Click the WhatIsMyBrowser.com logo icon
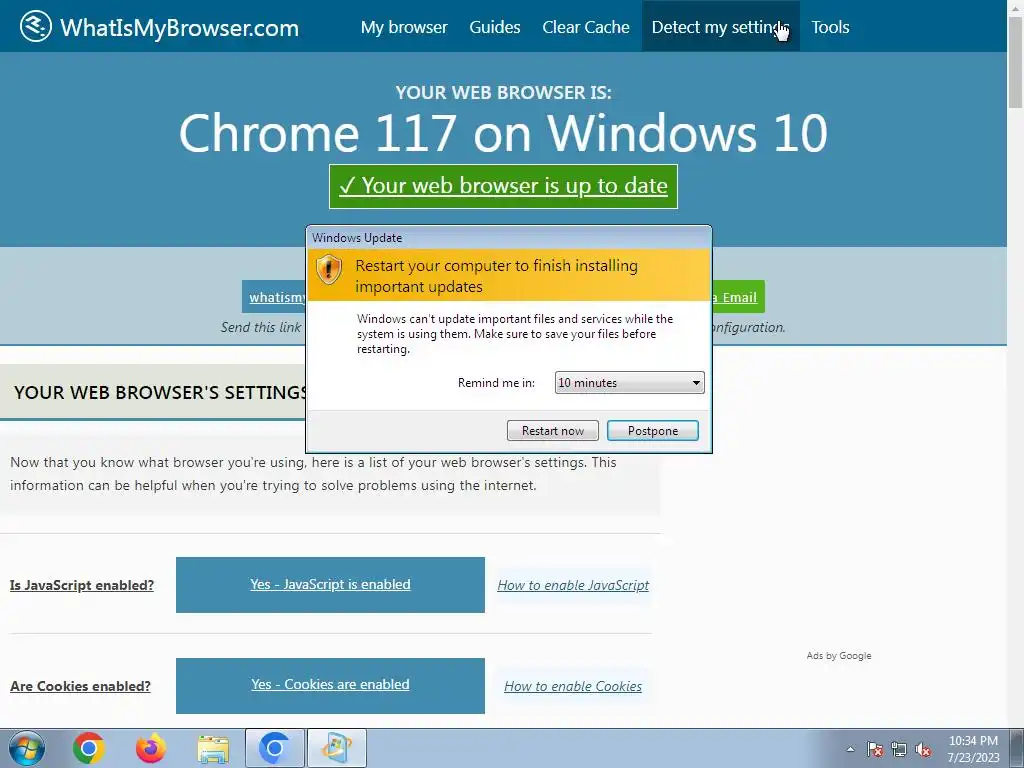 tap(35, 27)
